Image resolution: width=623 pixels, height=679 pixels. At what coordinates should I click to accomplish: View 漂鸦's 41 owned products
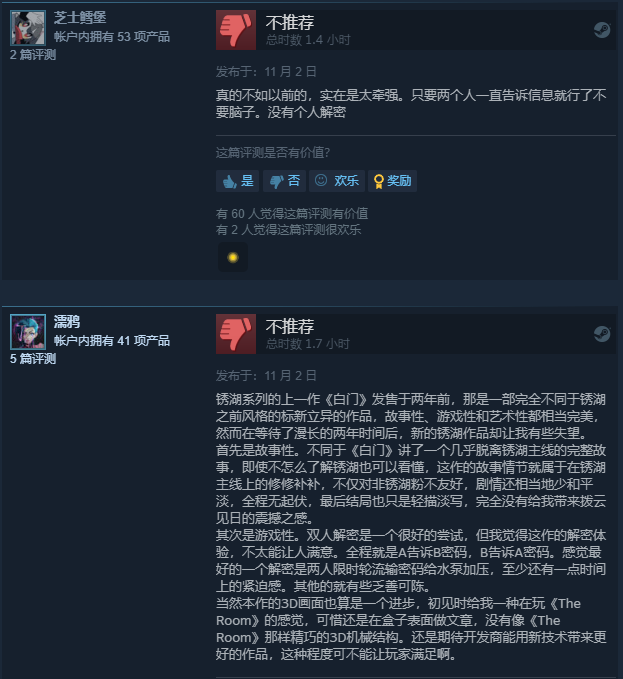point(112,341)
